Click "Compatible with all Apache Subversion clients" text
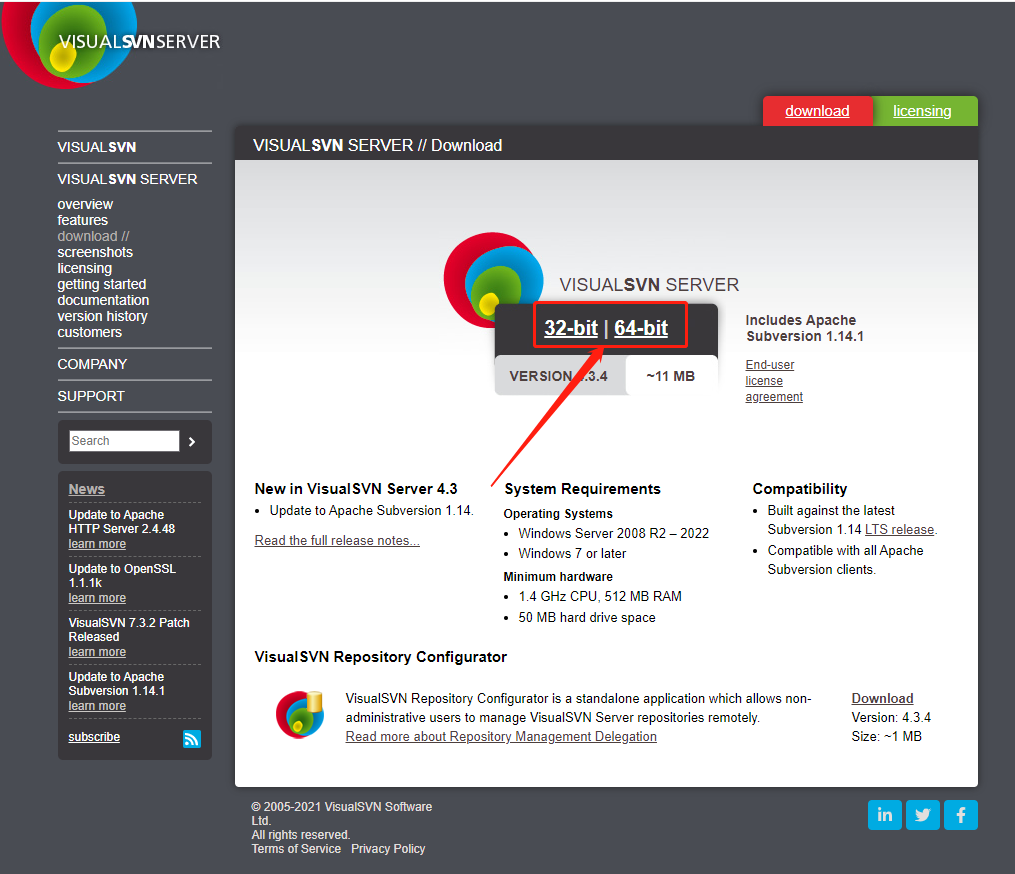 (845, 560)
